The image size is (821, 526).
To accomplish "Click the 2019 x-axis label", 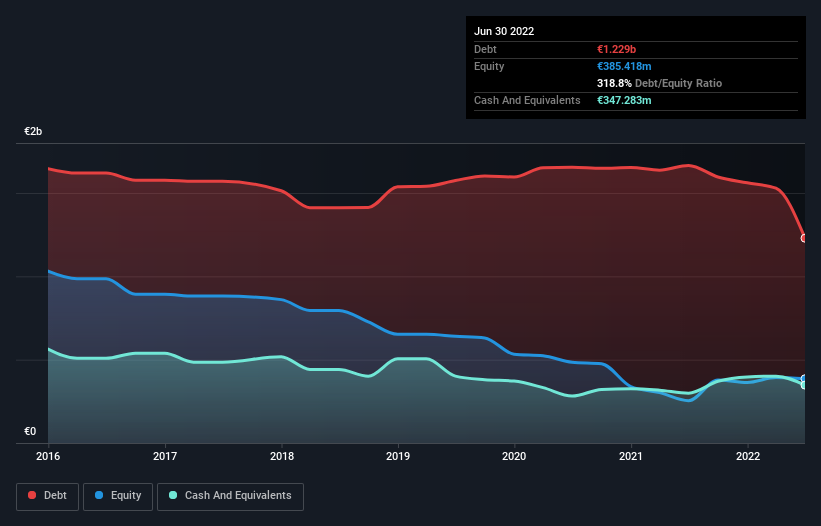I will (398, 456).
